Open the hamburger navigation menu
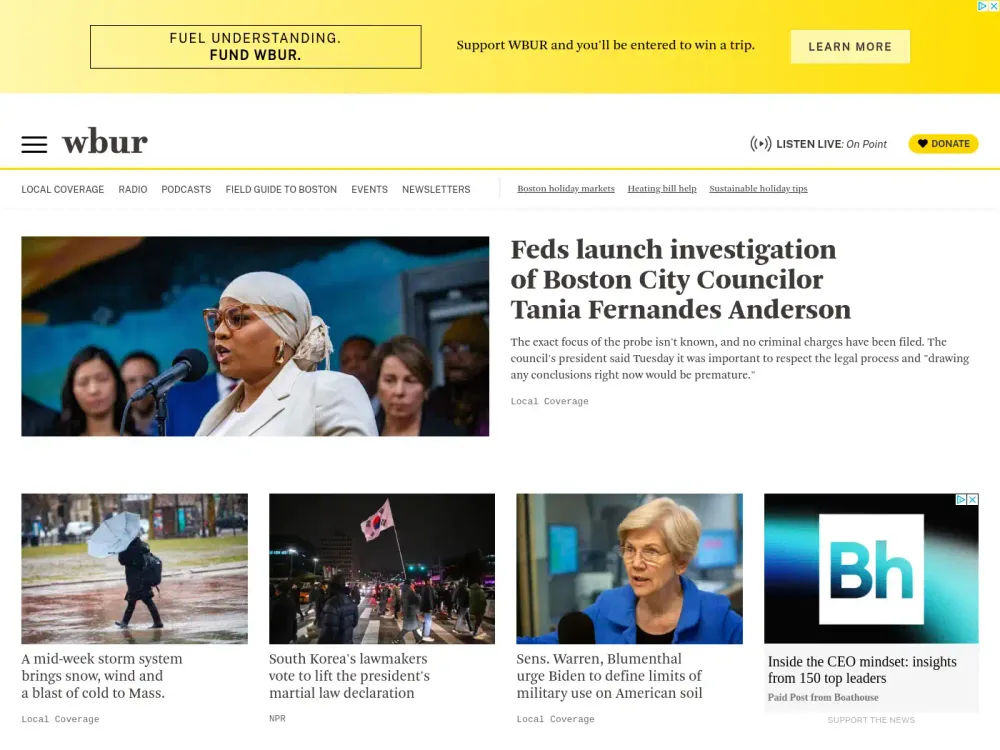Image resolution: width=1000 pixels, height=750 pixels. click(x=34, y=143)
